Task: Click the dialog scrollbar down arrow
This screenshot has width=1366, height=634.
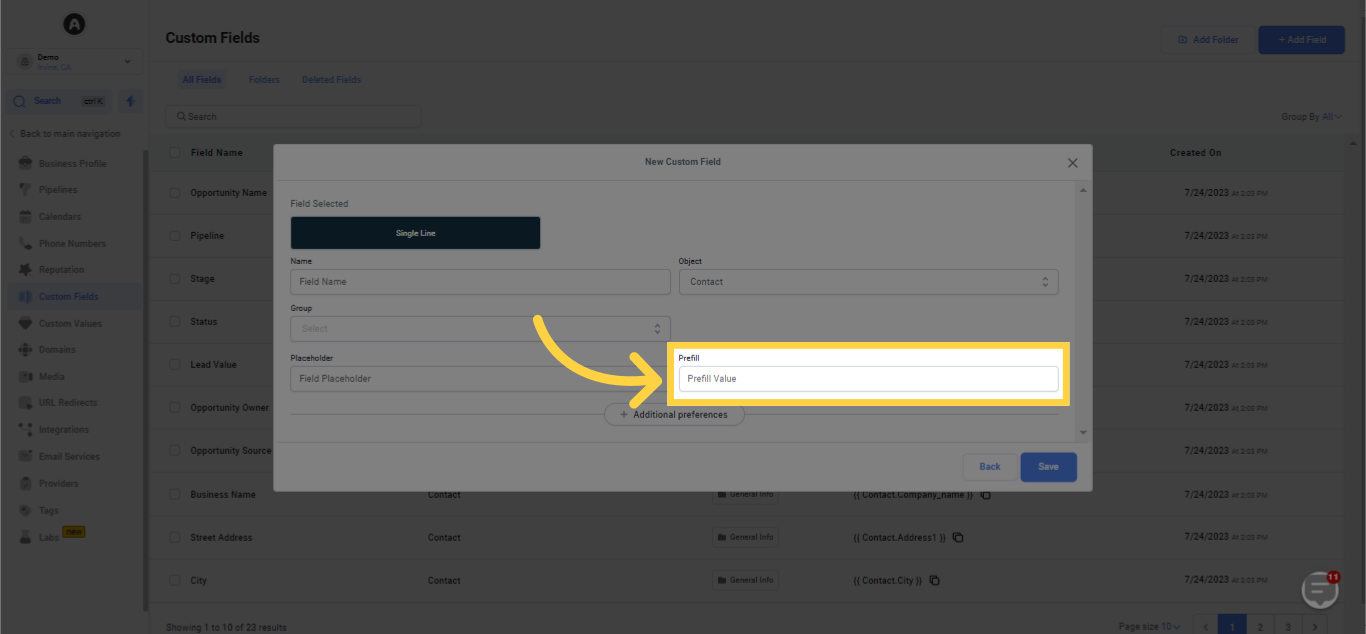Action: click(1084, 432)
